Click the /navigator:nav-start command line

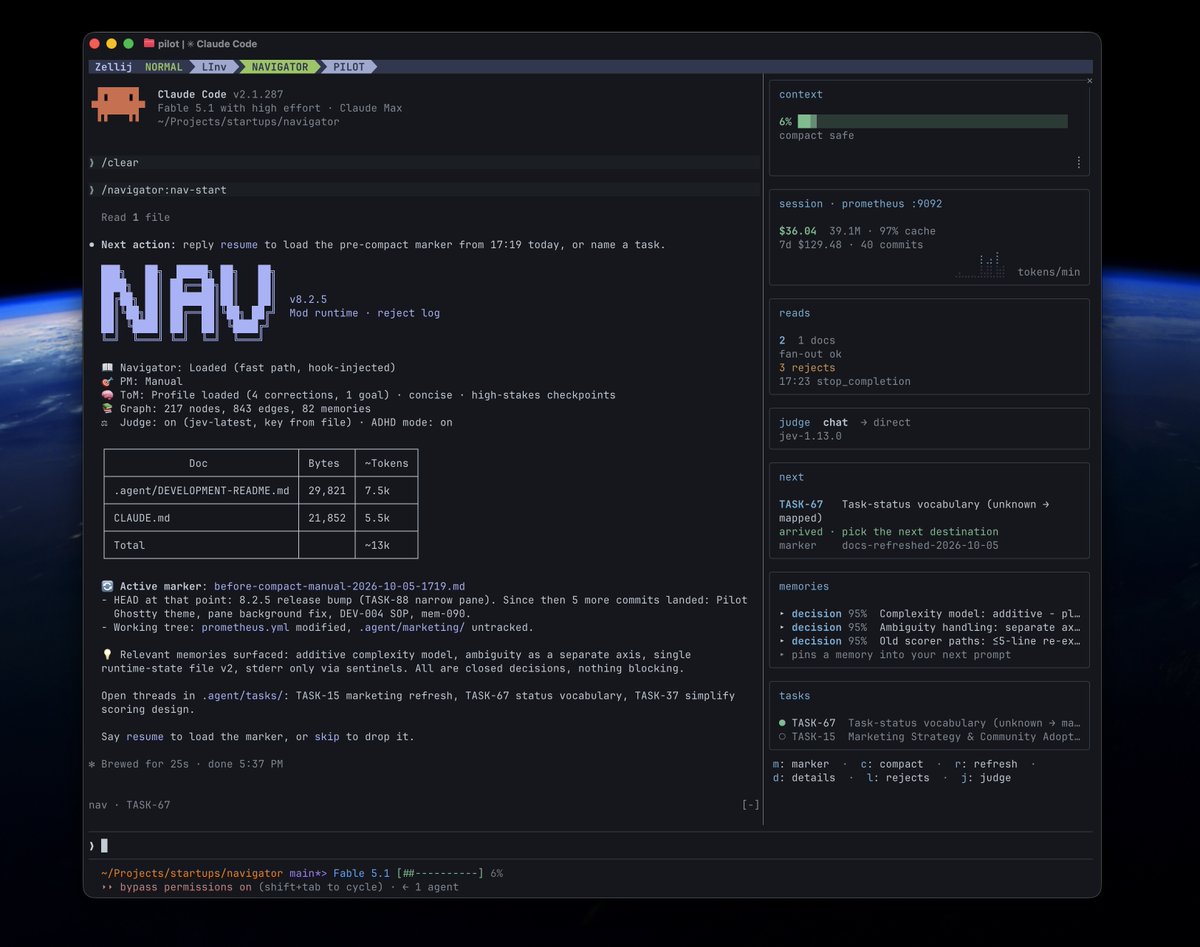pyautogui.click(x=423, y=190)
